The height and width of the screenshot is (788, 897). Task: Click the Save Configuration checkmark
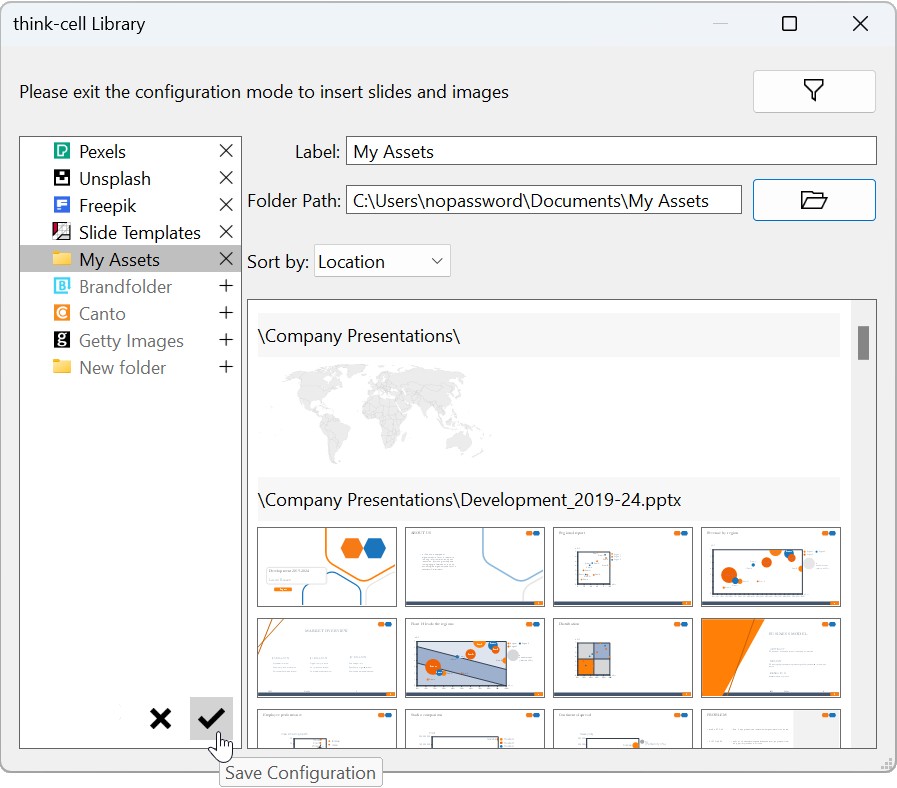[x=211, y=718]
